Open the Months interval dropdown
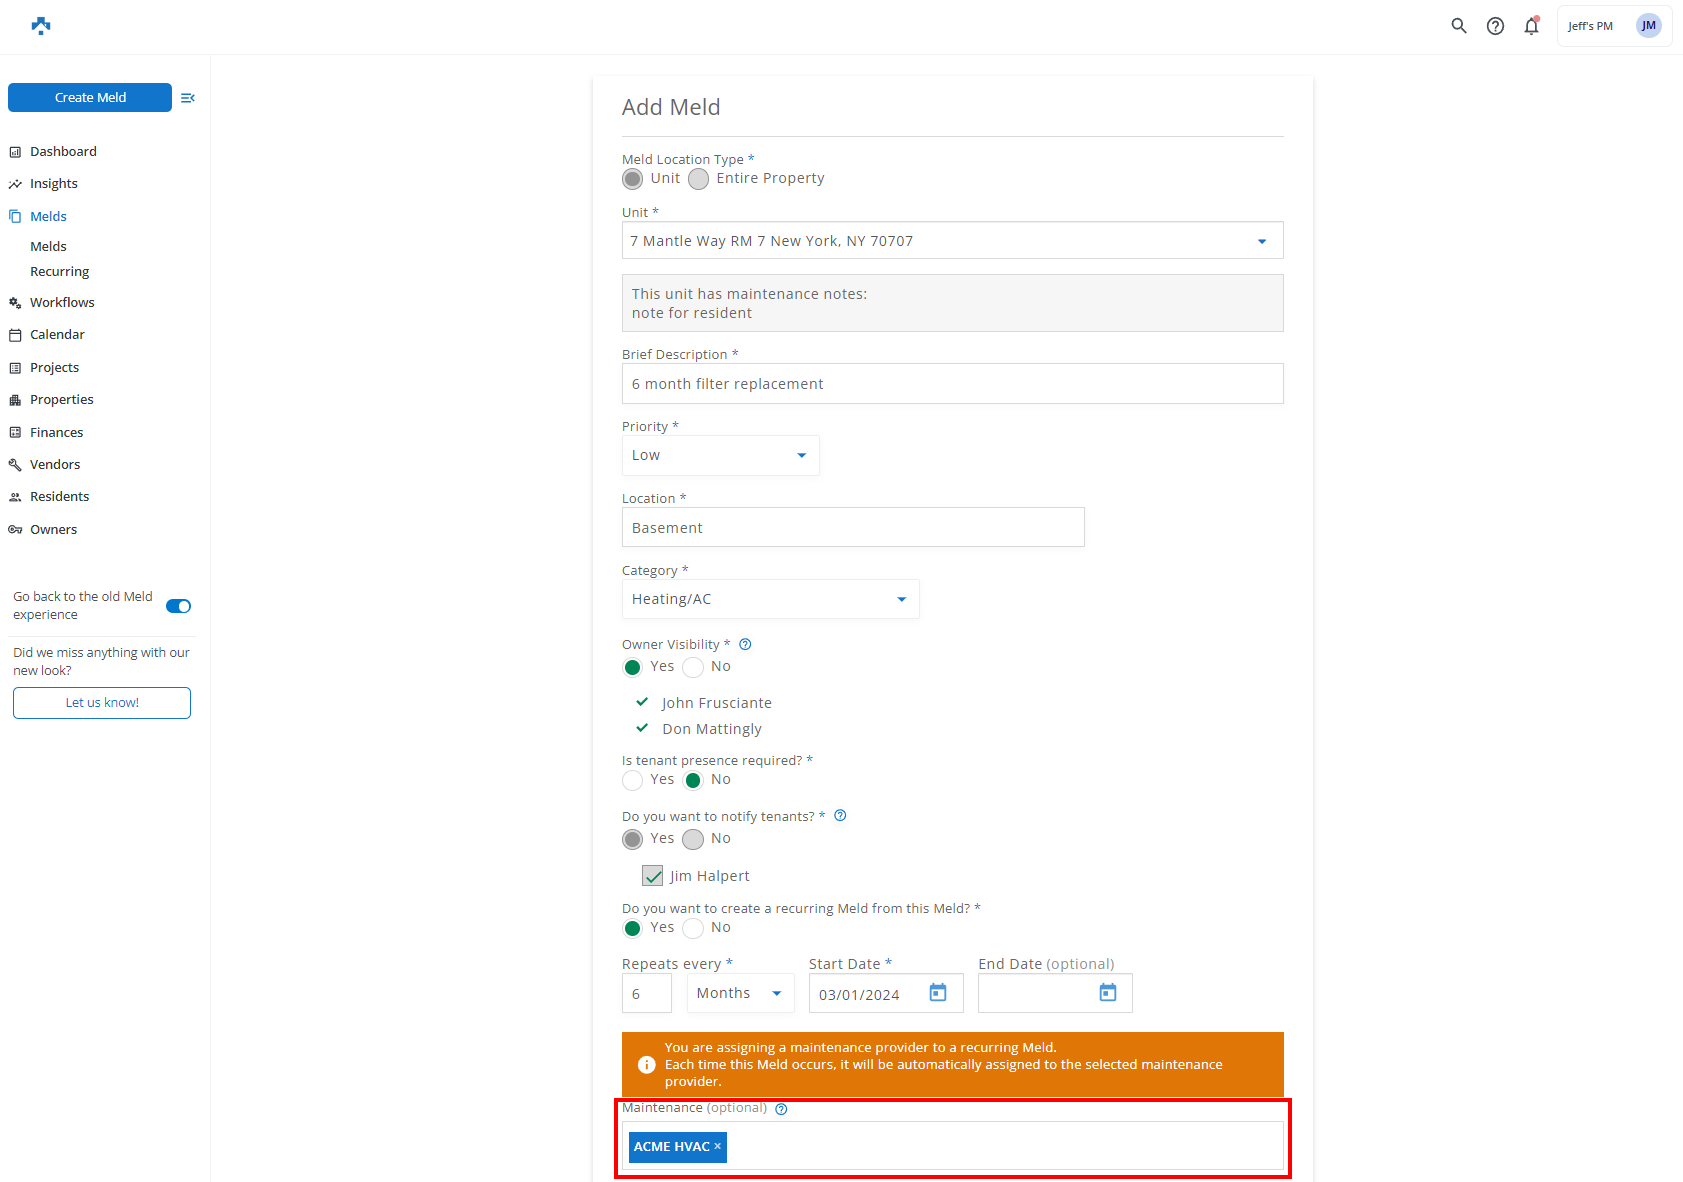The height and width of the screenshot is (1182, 1683). point(740,994)
